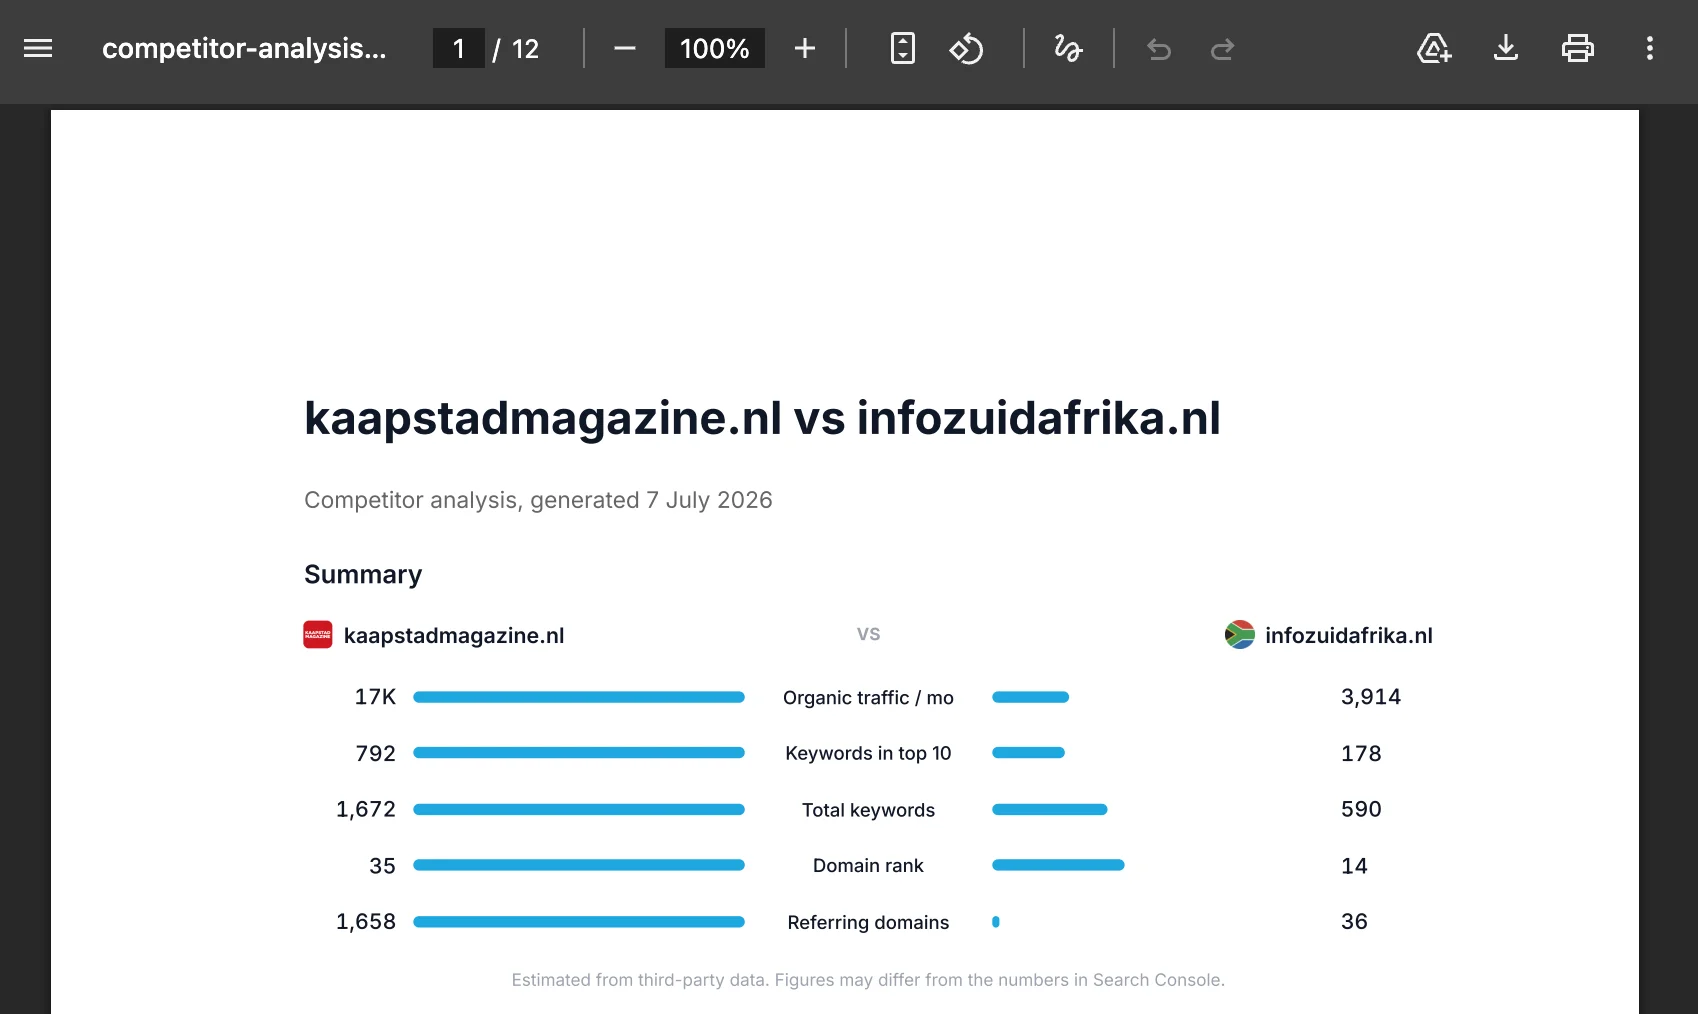The width and height of the screenshot is (1698, 1014).
Task: Click the Summary section heading
Action: click(363, 574)
